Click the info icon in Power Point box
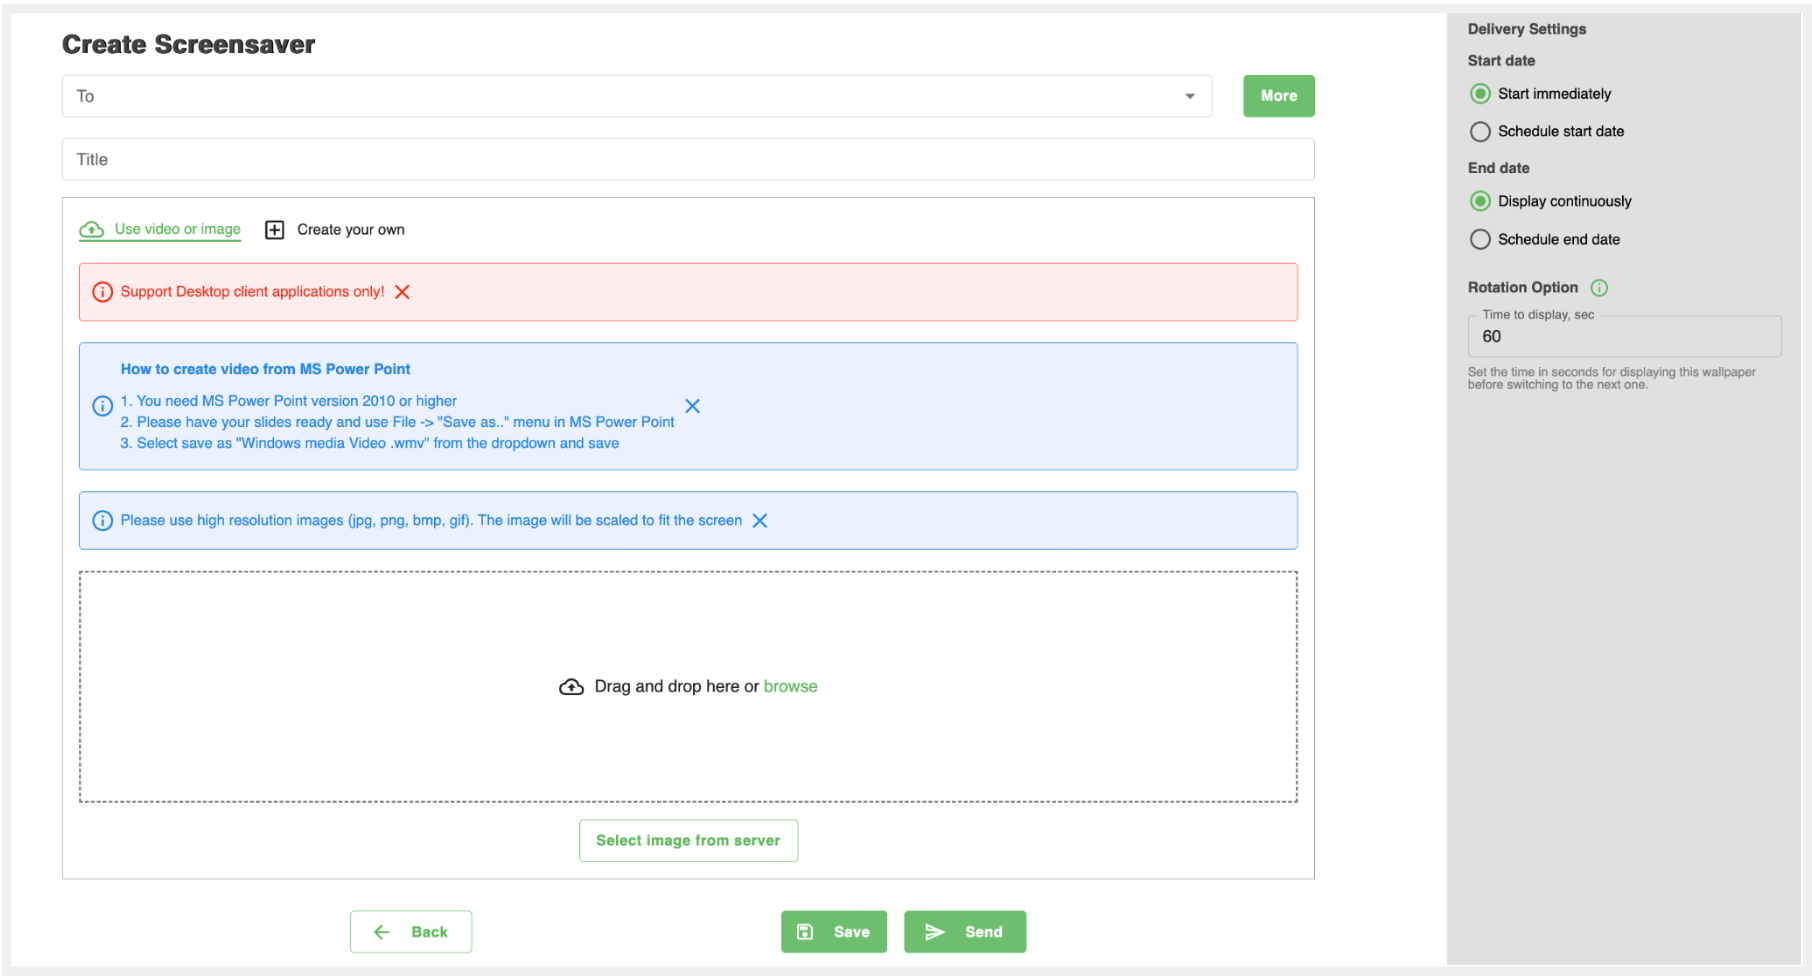 click(102, 406)
